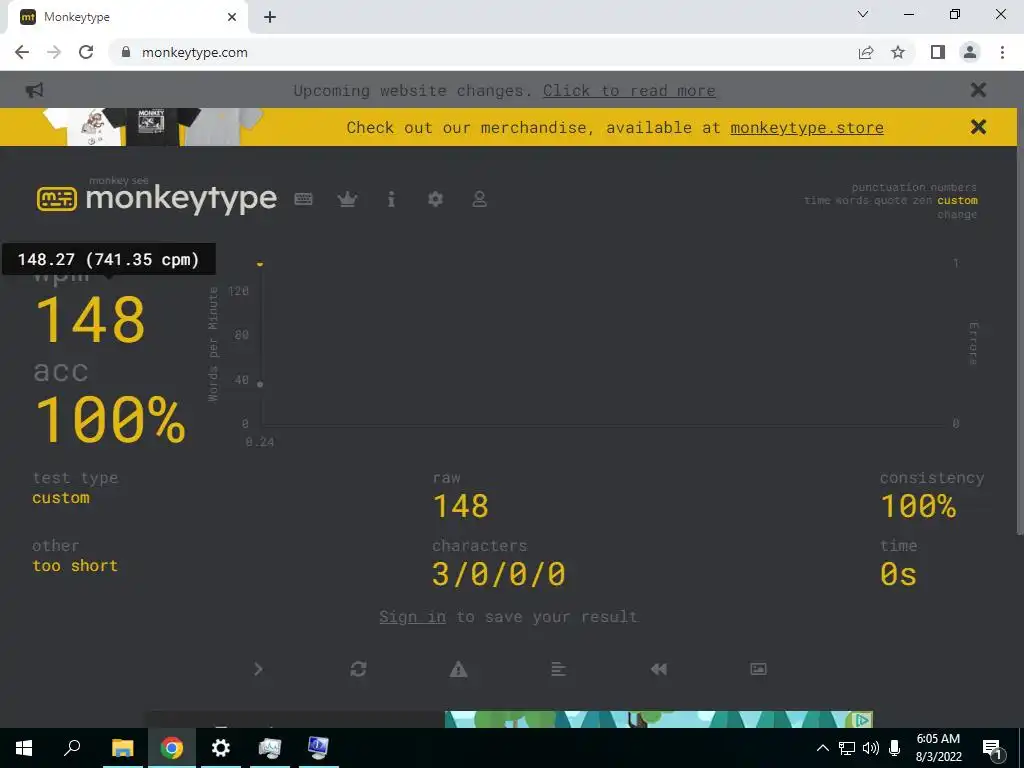This screenshot has height=768, width=1024.
Task: Click the merchandise t-shirts image
Action: point(153,127)
